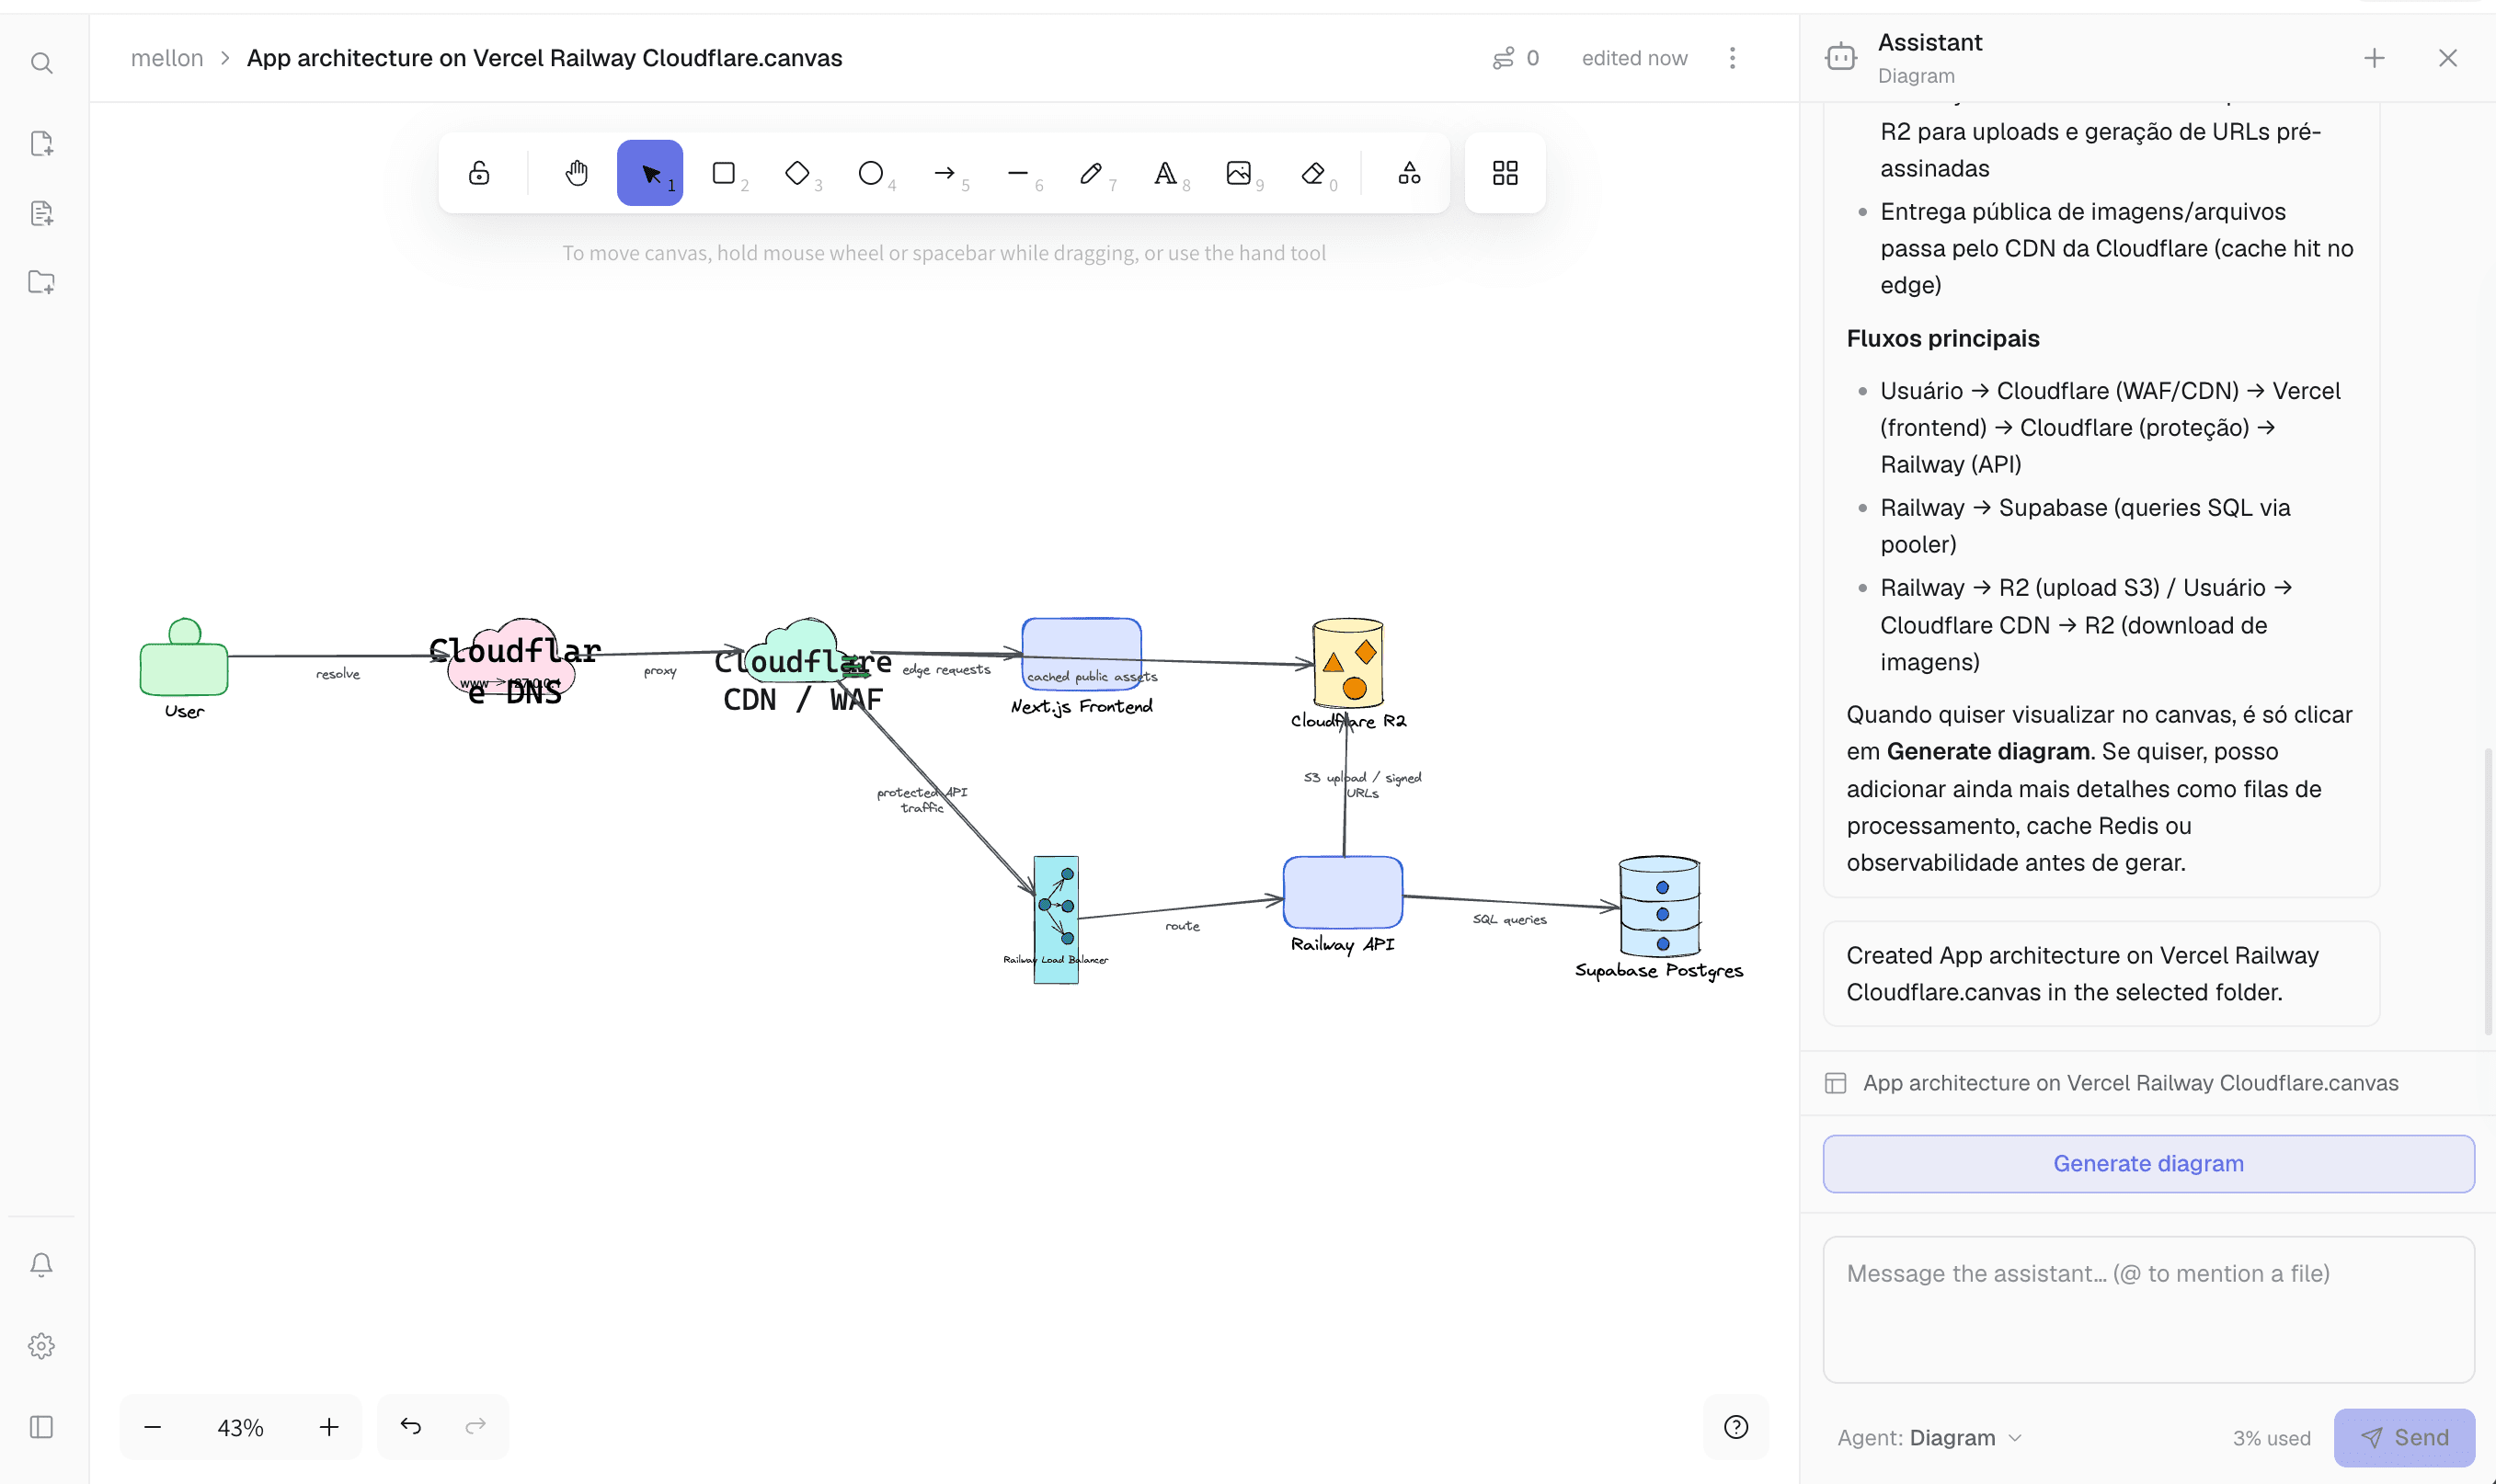Zoom out with the minus button
2496x1484 pixels.
(x=153, y=1427)
